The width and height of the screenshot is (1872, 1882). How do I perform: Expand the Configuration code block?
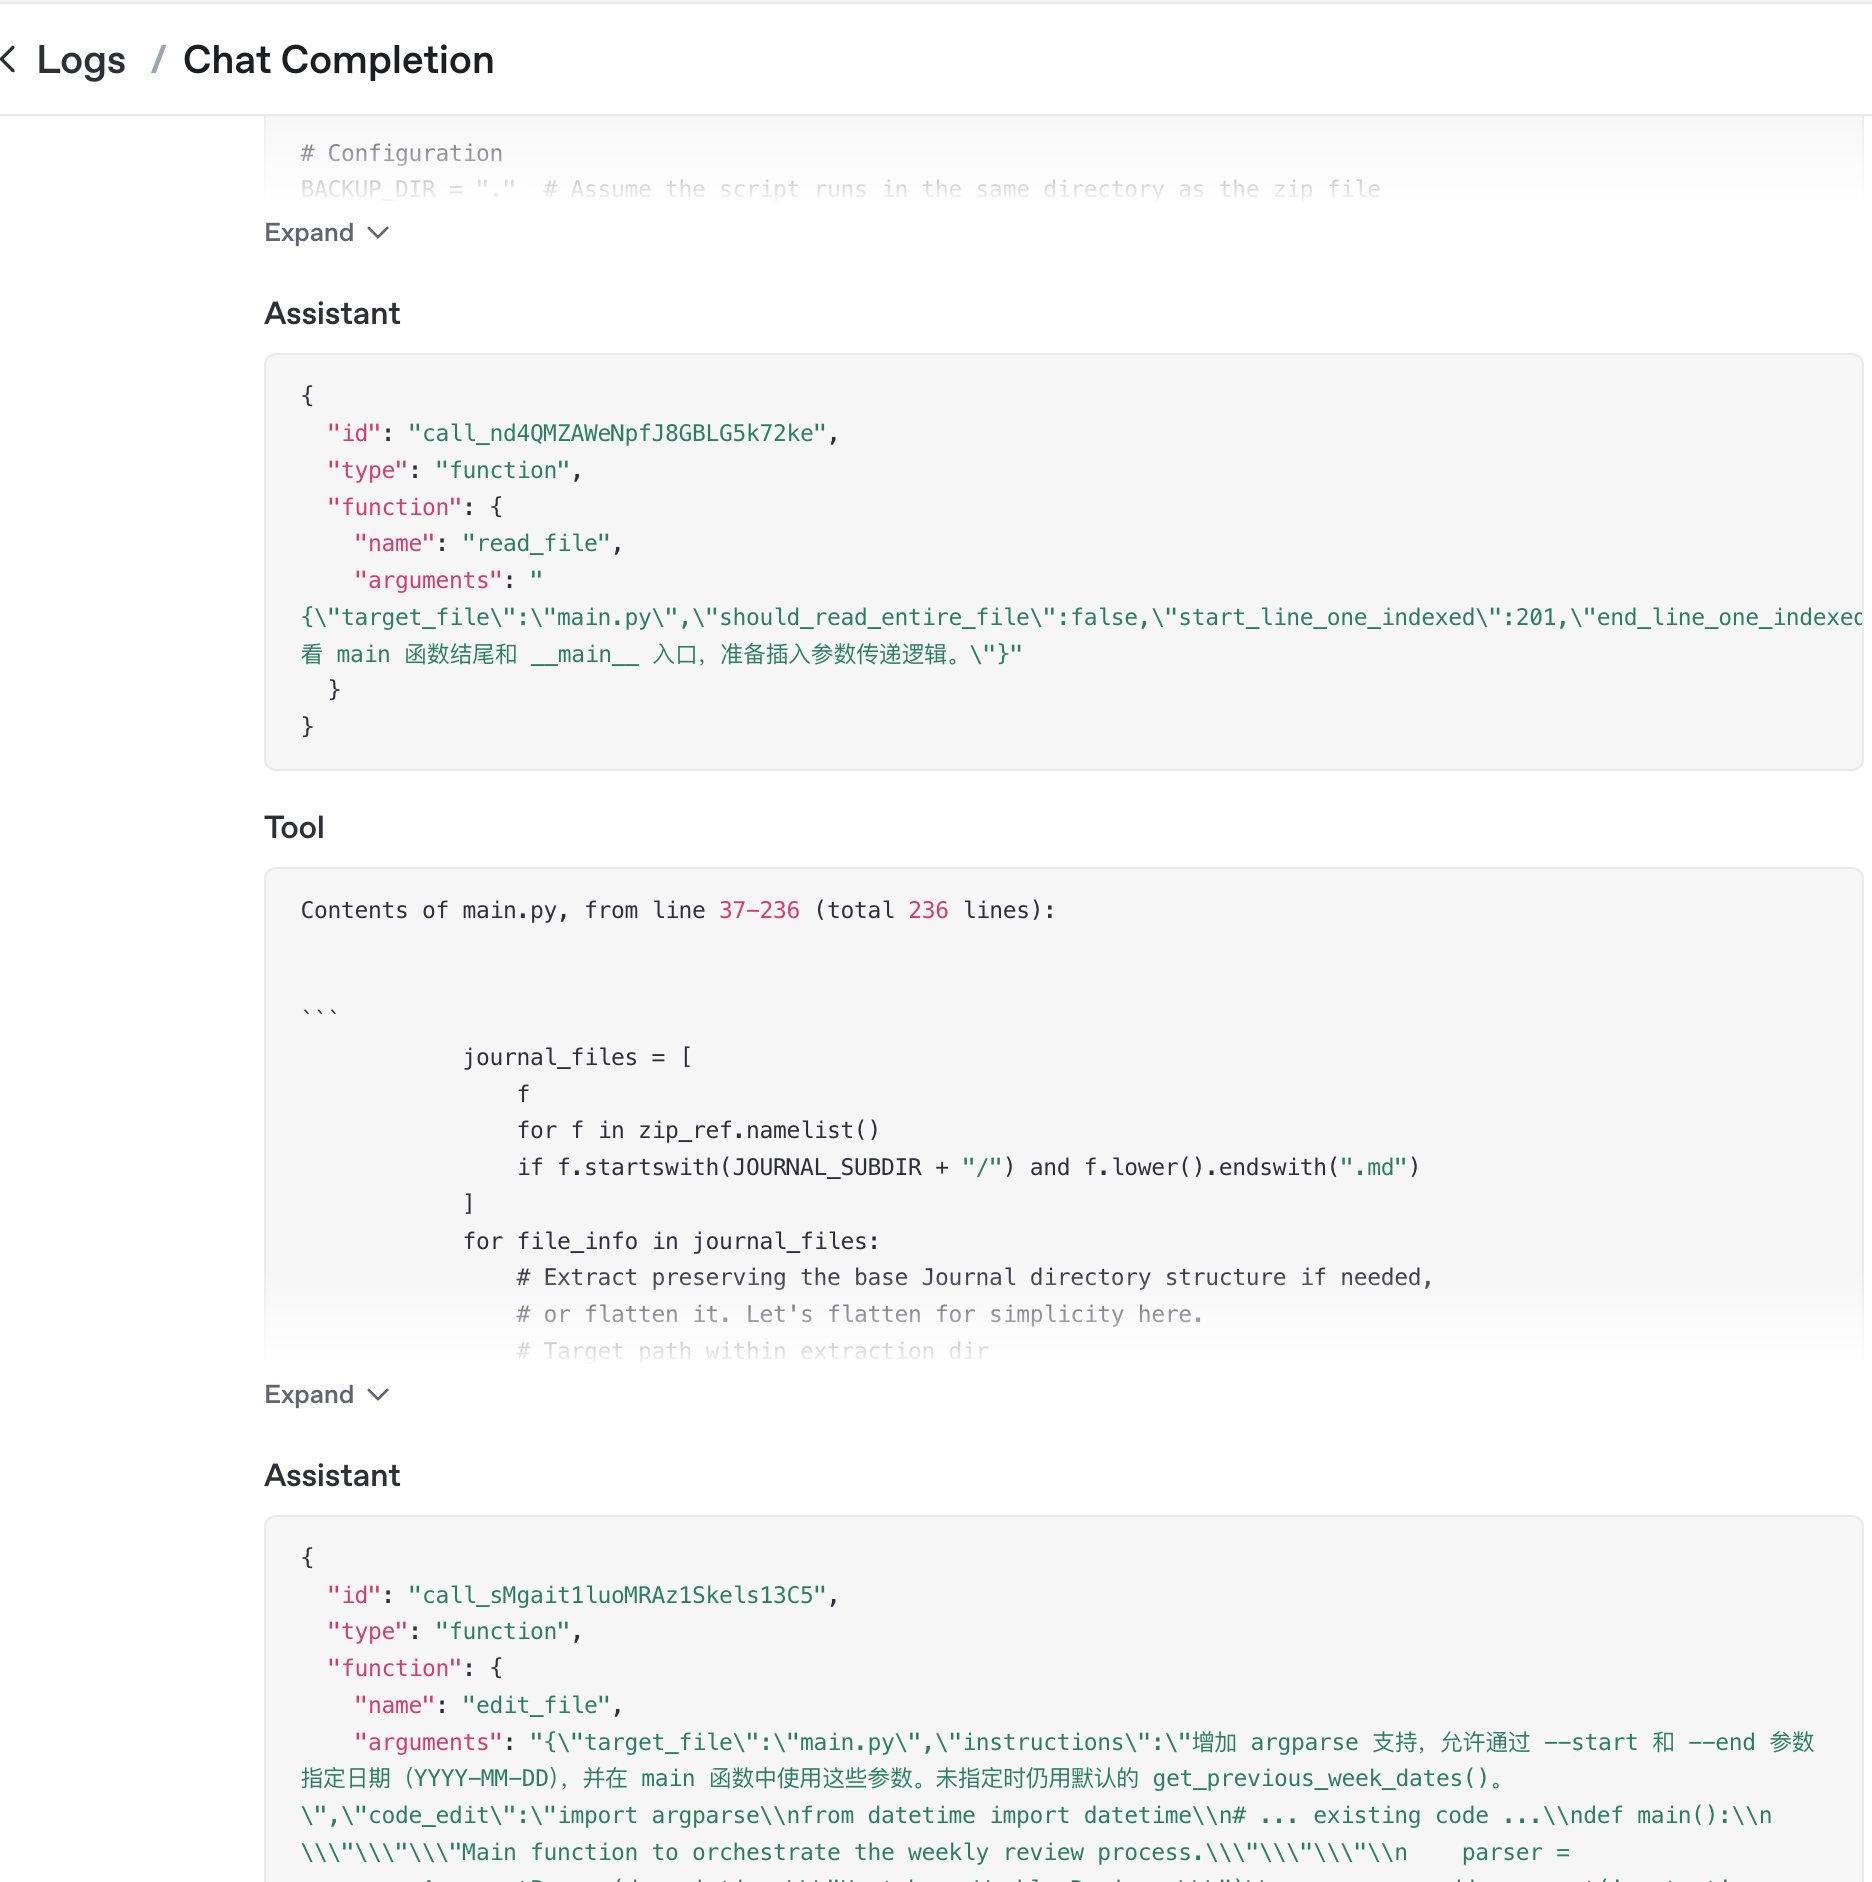click(326, 233)
